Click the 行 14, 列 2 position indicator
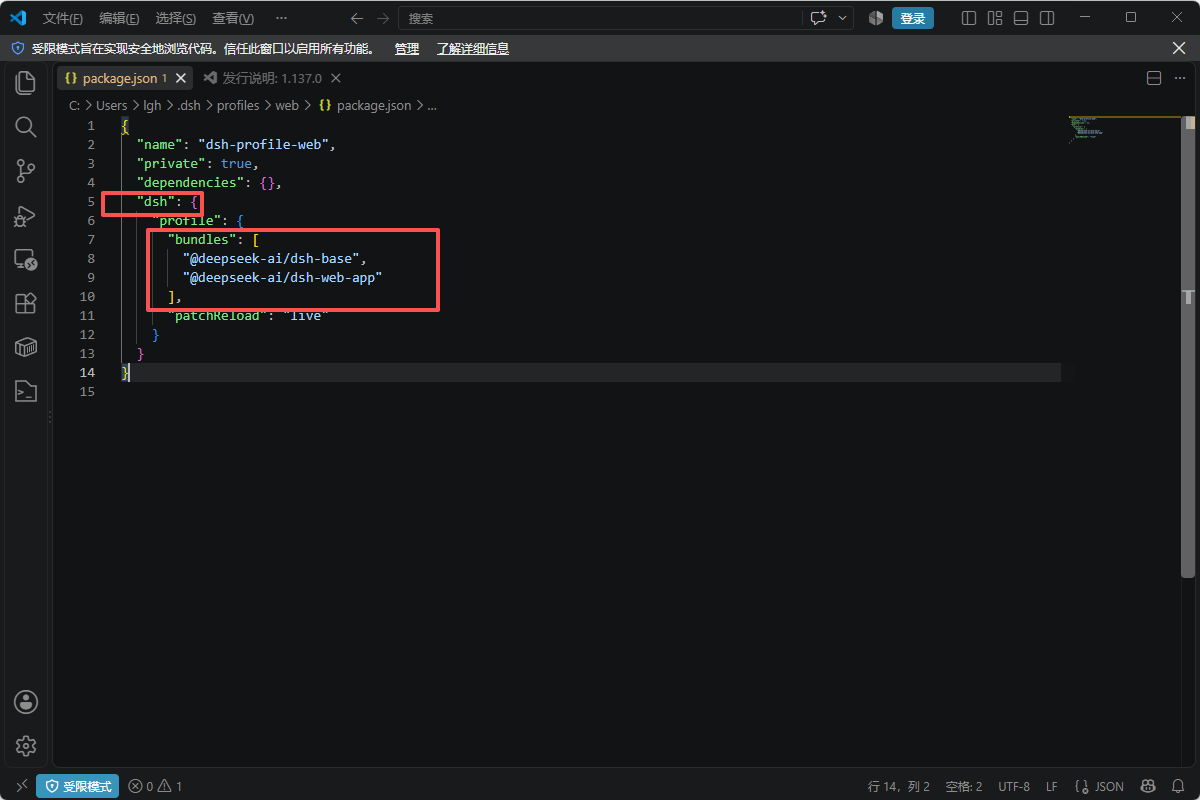This screenshot has width=1200, height=800. pos(899,786)
